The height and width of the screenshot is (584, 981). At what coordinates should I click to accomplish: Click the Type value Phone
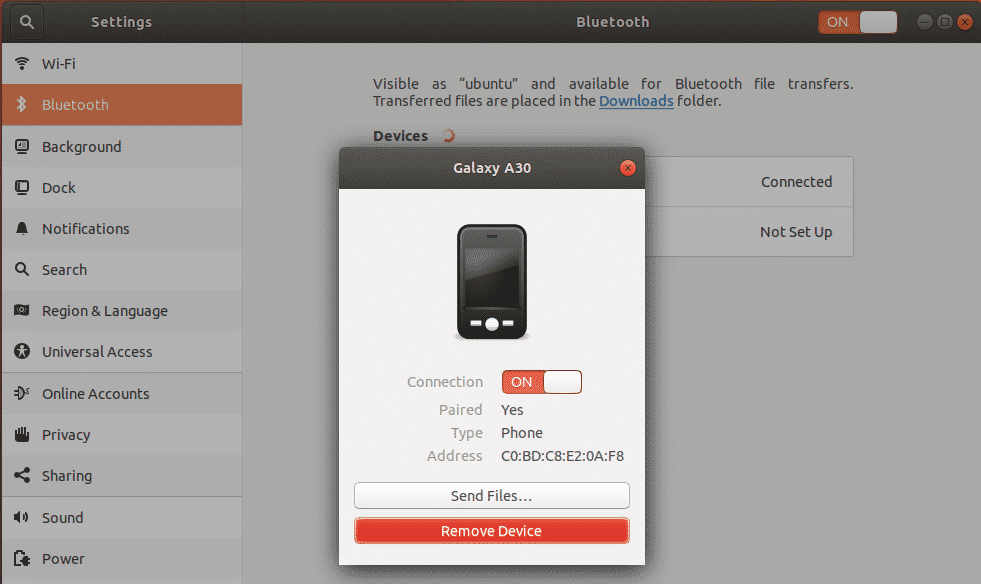522,433
